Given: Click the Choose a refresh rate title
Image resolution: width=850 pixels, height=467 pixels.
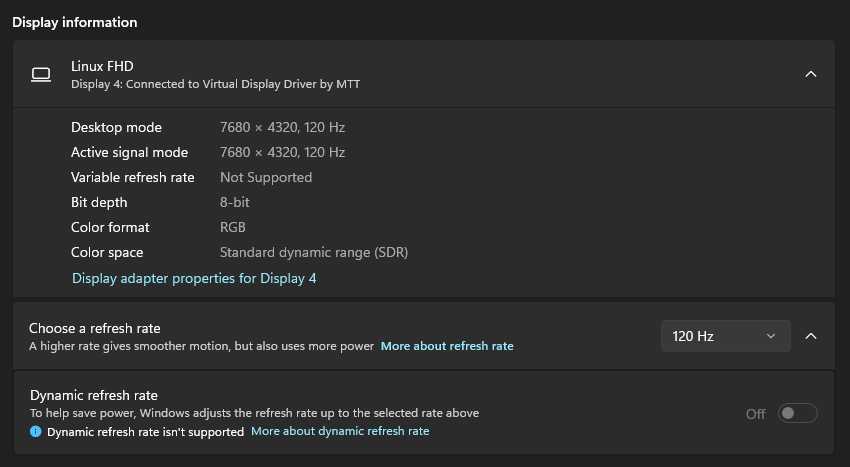Looking at the screenshot, I should (x=94, y=328).
